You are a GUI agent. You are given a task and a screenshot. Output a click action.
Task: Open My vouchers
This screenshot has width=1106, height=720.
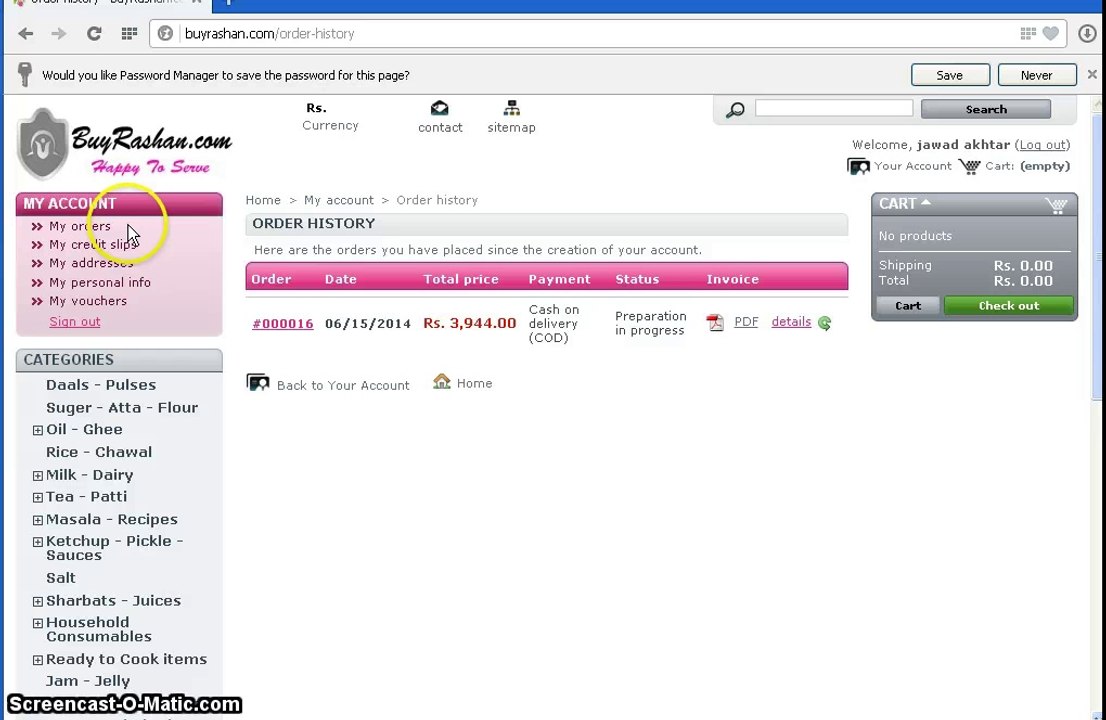click(x=87, y=300)
